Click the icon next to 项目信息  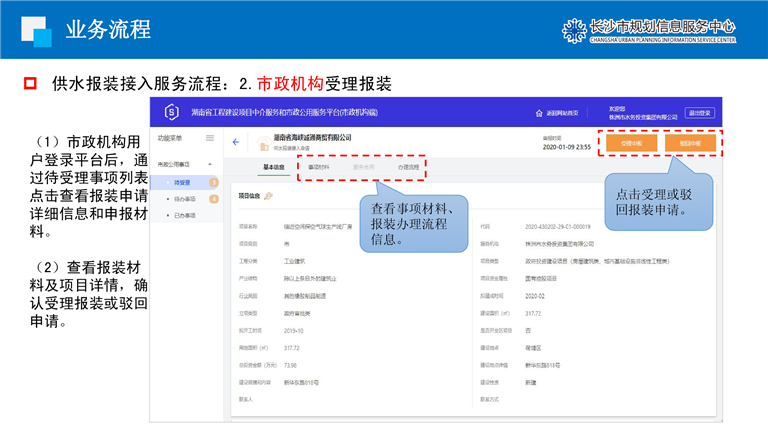(x=268, y=197)
